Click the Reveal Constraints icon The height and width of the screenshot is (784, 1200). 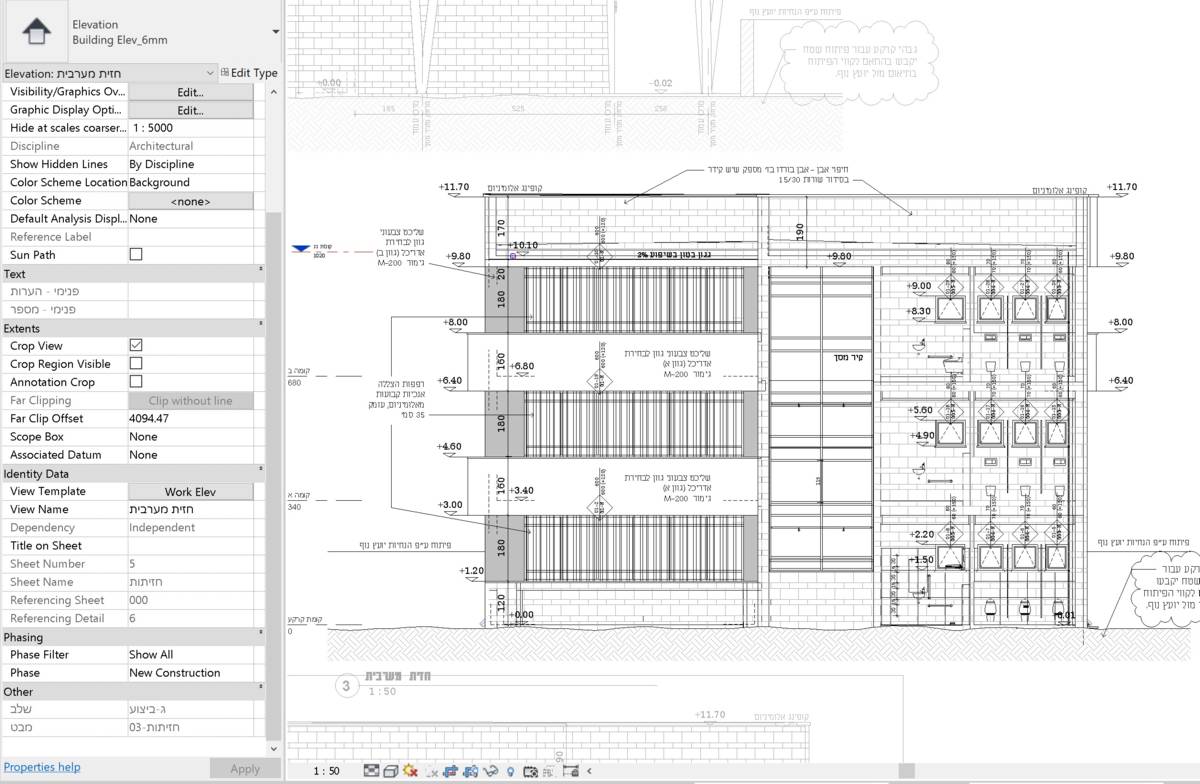click(571, 771)
